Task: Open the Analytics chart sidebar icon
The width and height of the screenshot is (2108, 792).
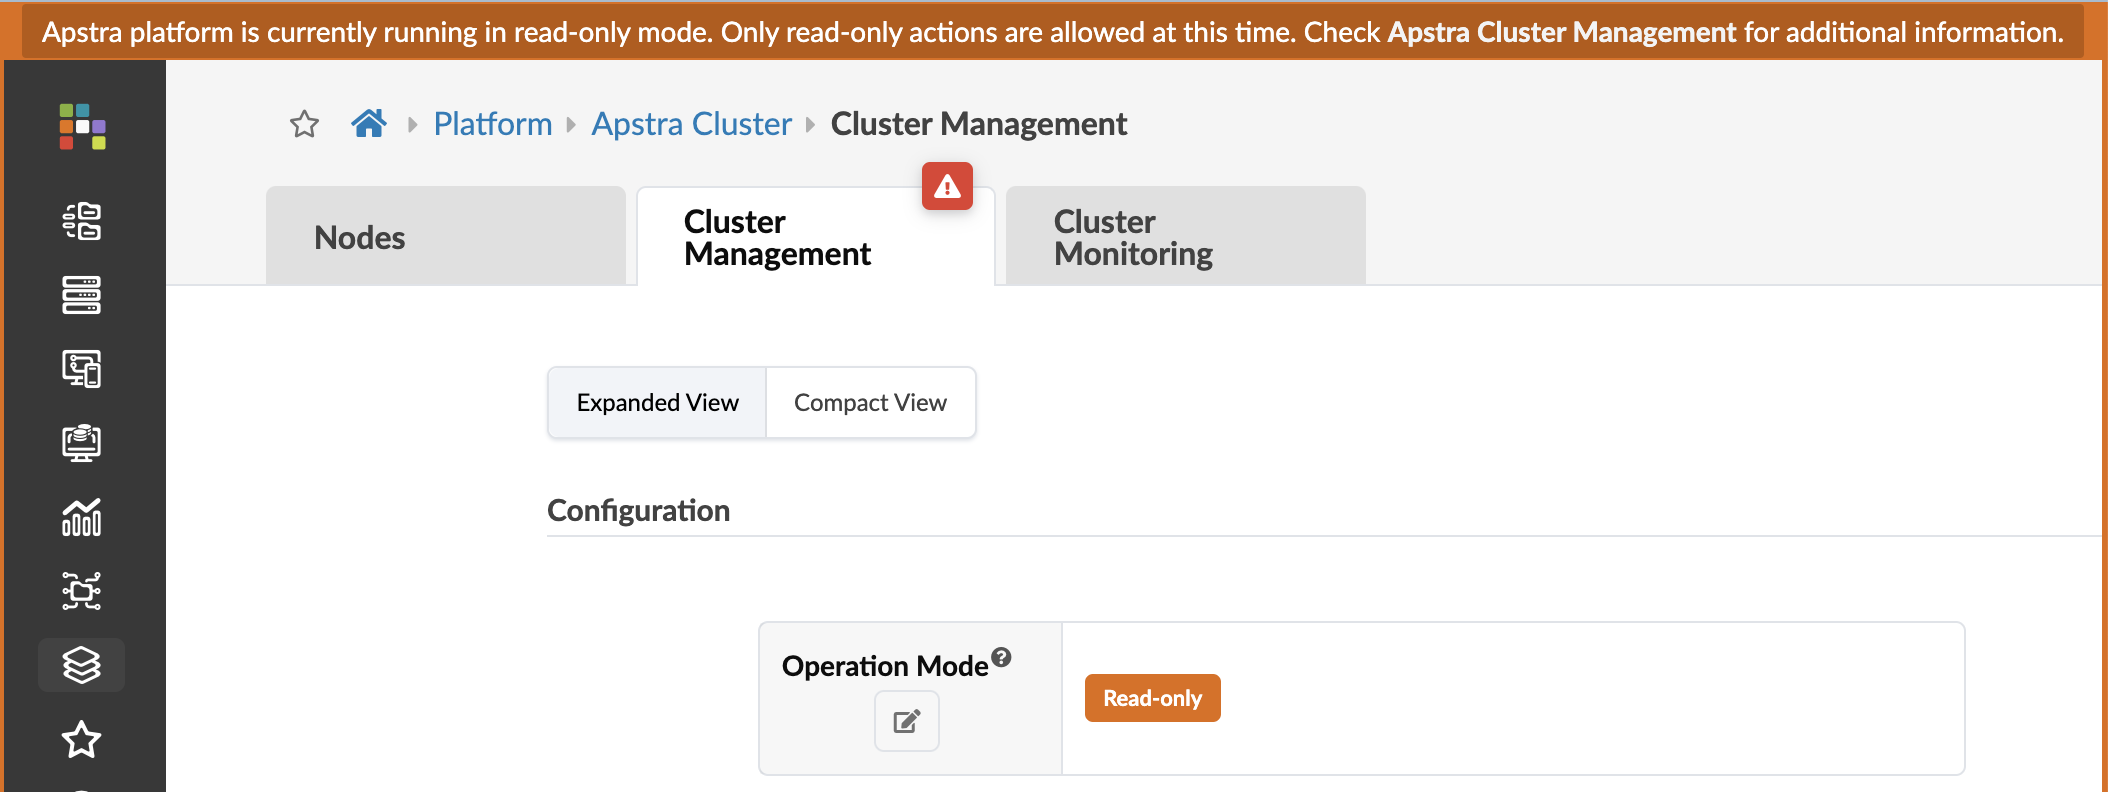Action: pyautogui.click(x=82, y=517)
